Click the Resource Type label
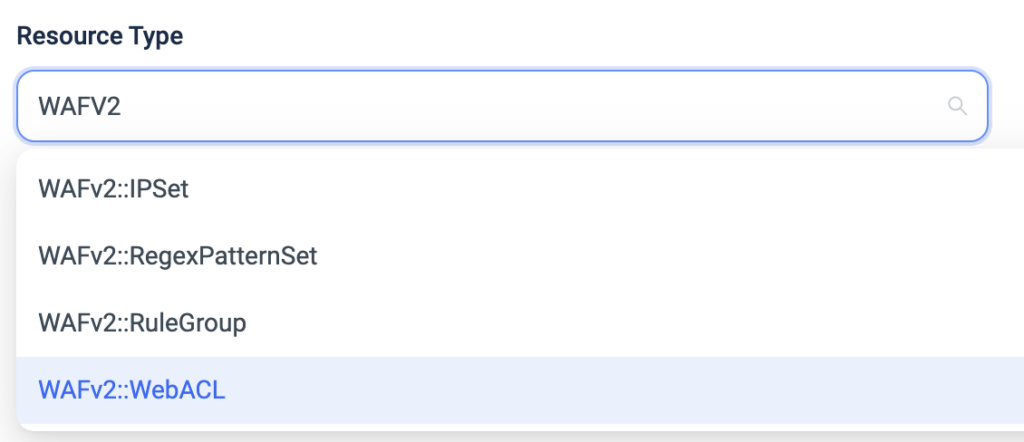1024x442 pixels. [100, 37]
